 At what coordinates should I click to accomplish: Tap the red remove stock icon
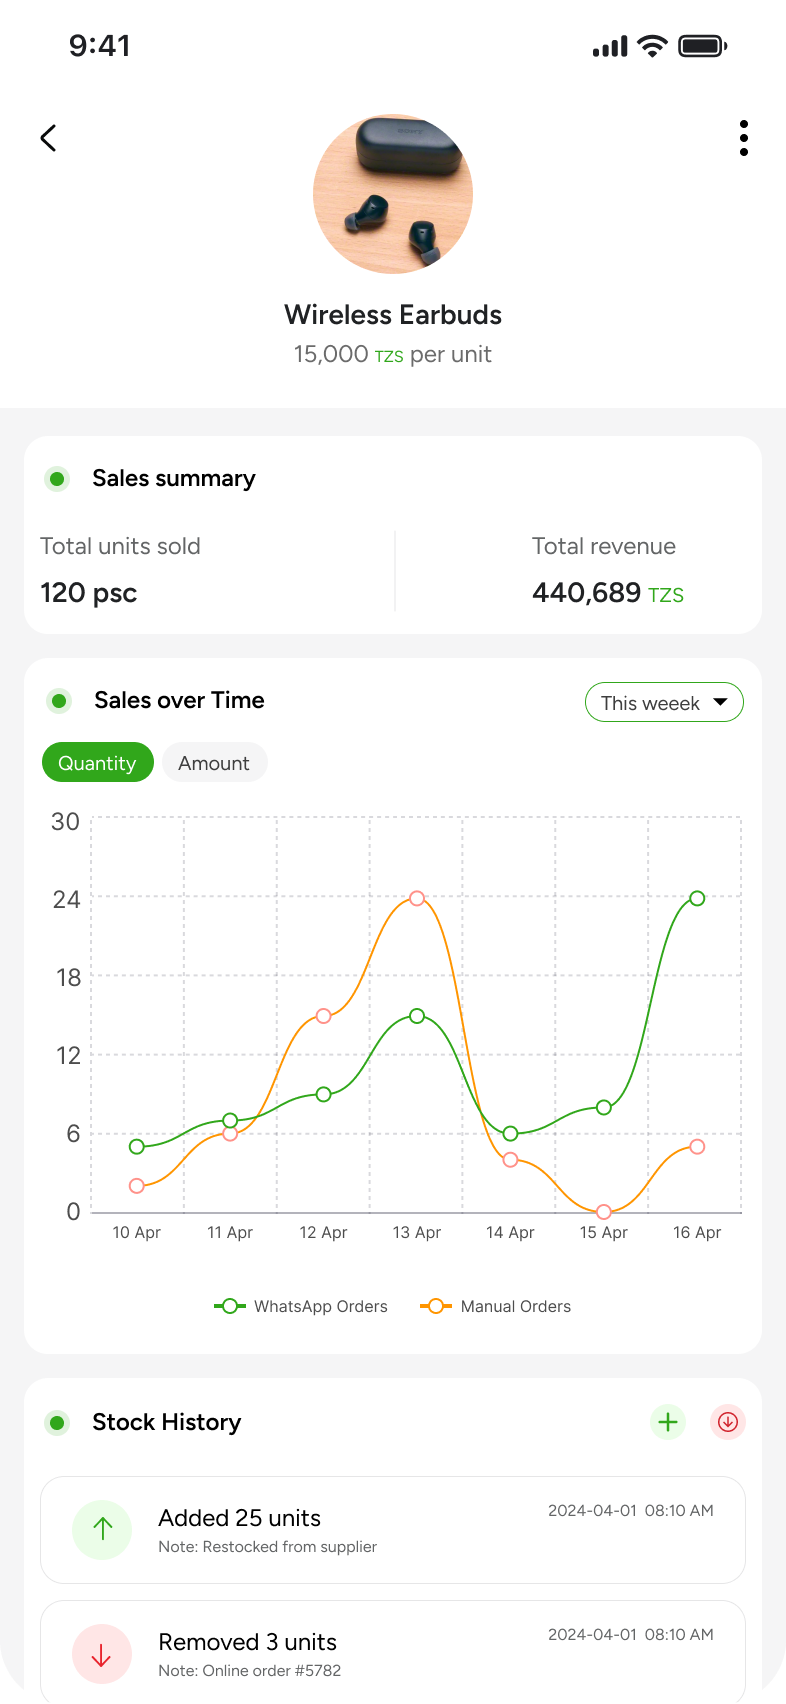click(x=728, y=1422)
